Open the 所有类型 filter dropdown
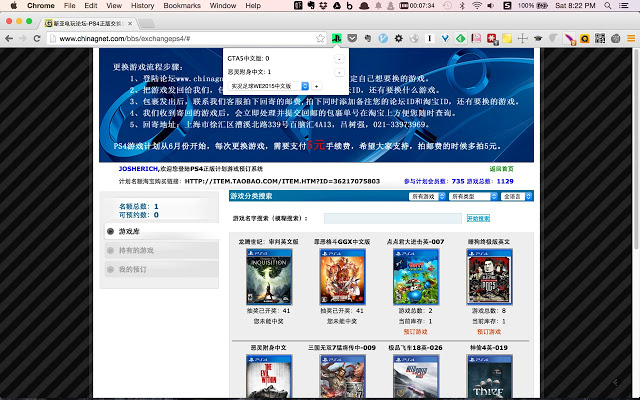Image resolution: width=640 pixels, height=400 pixels. coord(473,197)
